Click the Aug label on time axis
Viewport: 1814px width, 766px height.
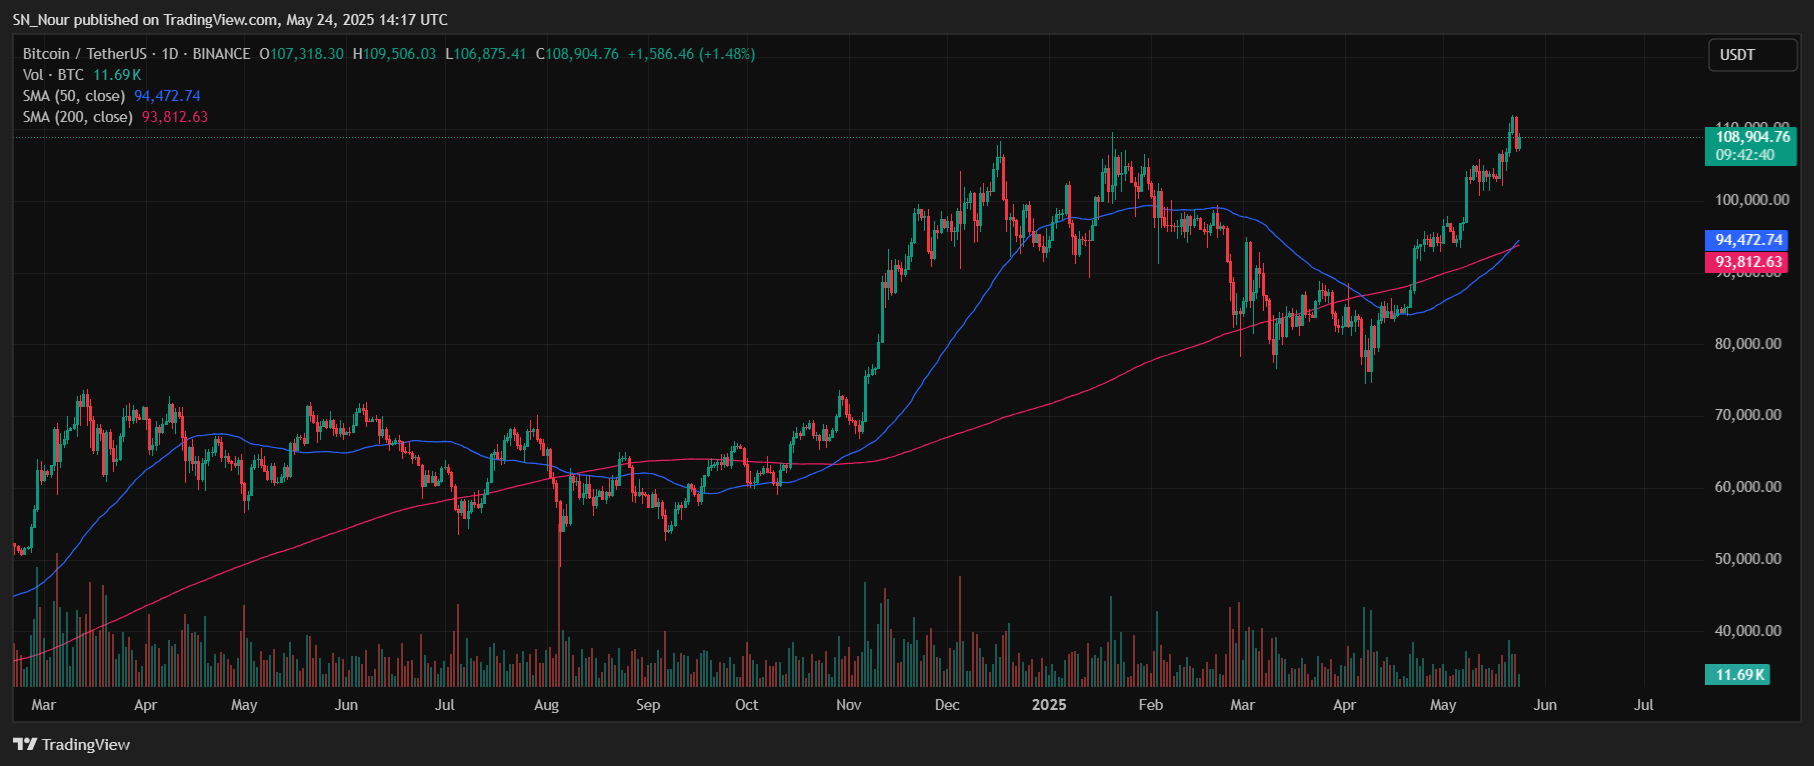(546, 705)
